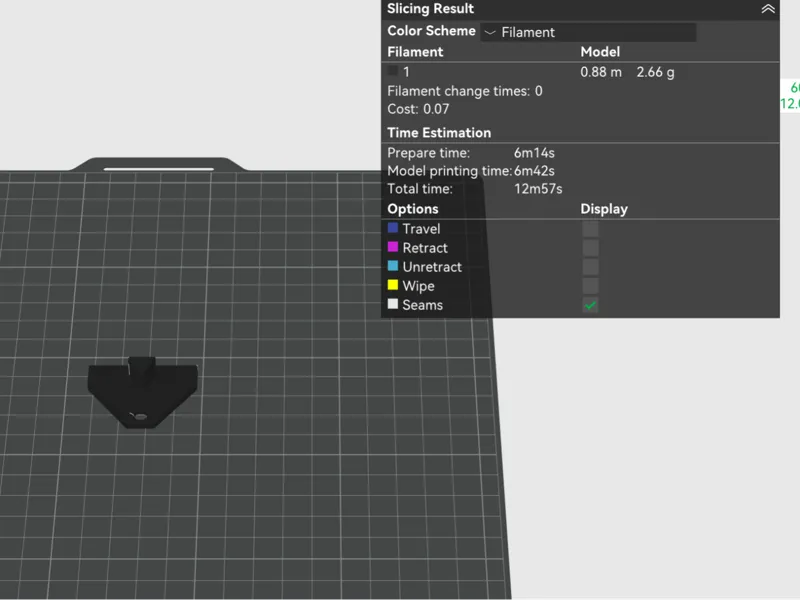The width and height of the screenshot is (800, 600).
Task: Click the 'Cost: 0.07' text
Action: click(x=418, y=109)
